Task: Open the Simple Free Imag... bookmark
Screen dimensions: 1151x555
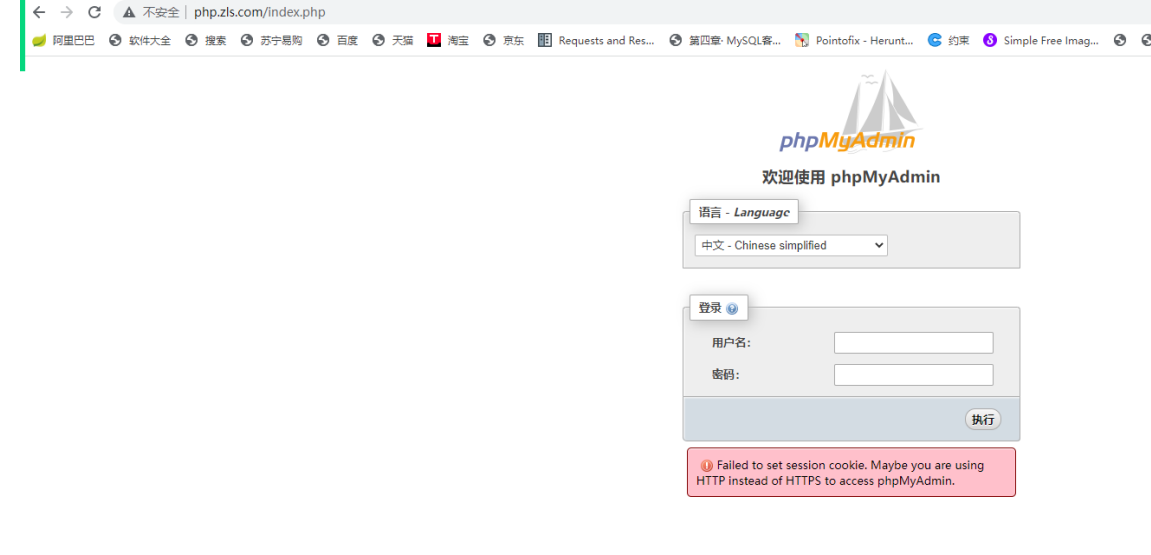Action: pyautogui.click(x=1041, y=40)
